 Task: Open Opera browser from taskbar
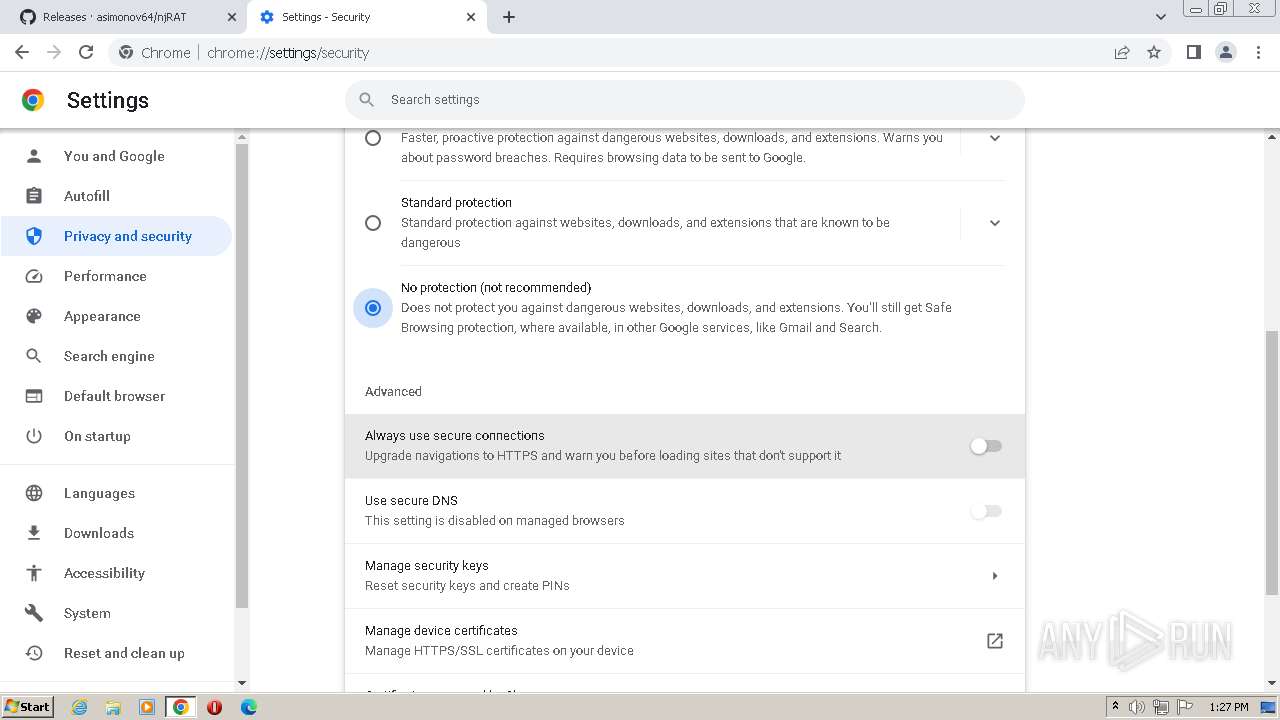pyautogui.click(x=214, y=707)
